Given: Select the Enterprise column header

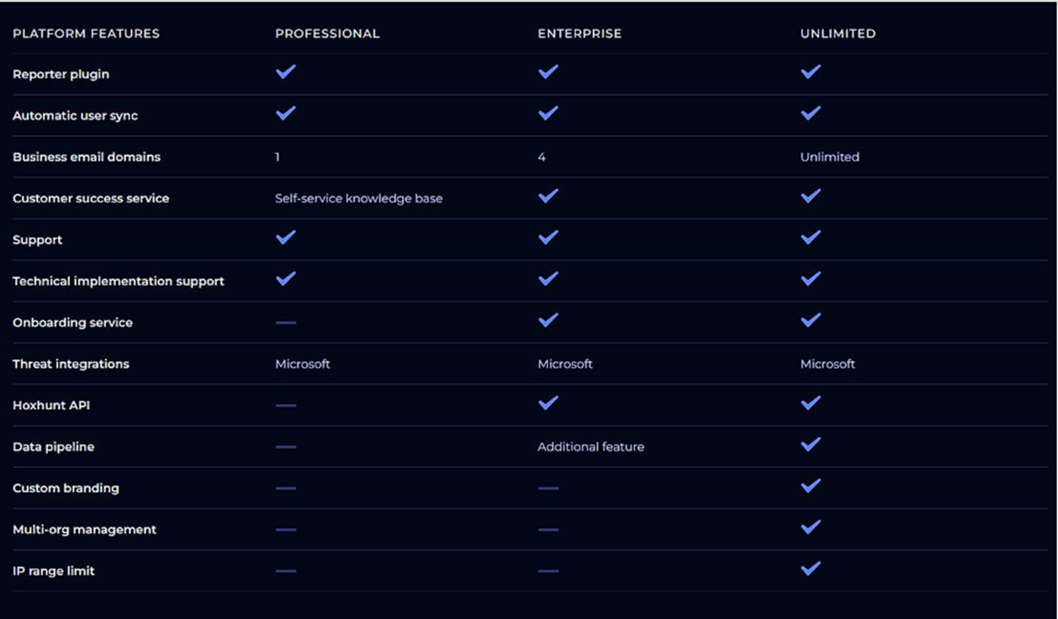Looking at the screenshot, I should pos(579,34).
